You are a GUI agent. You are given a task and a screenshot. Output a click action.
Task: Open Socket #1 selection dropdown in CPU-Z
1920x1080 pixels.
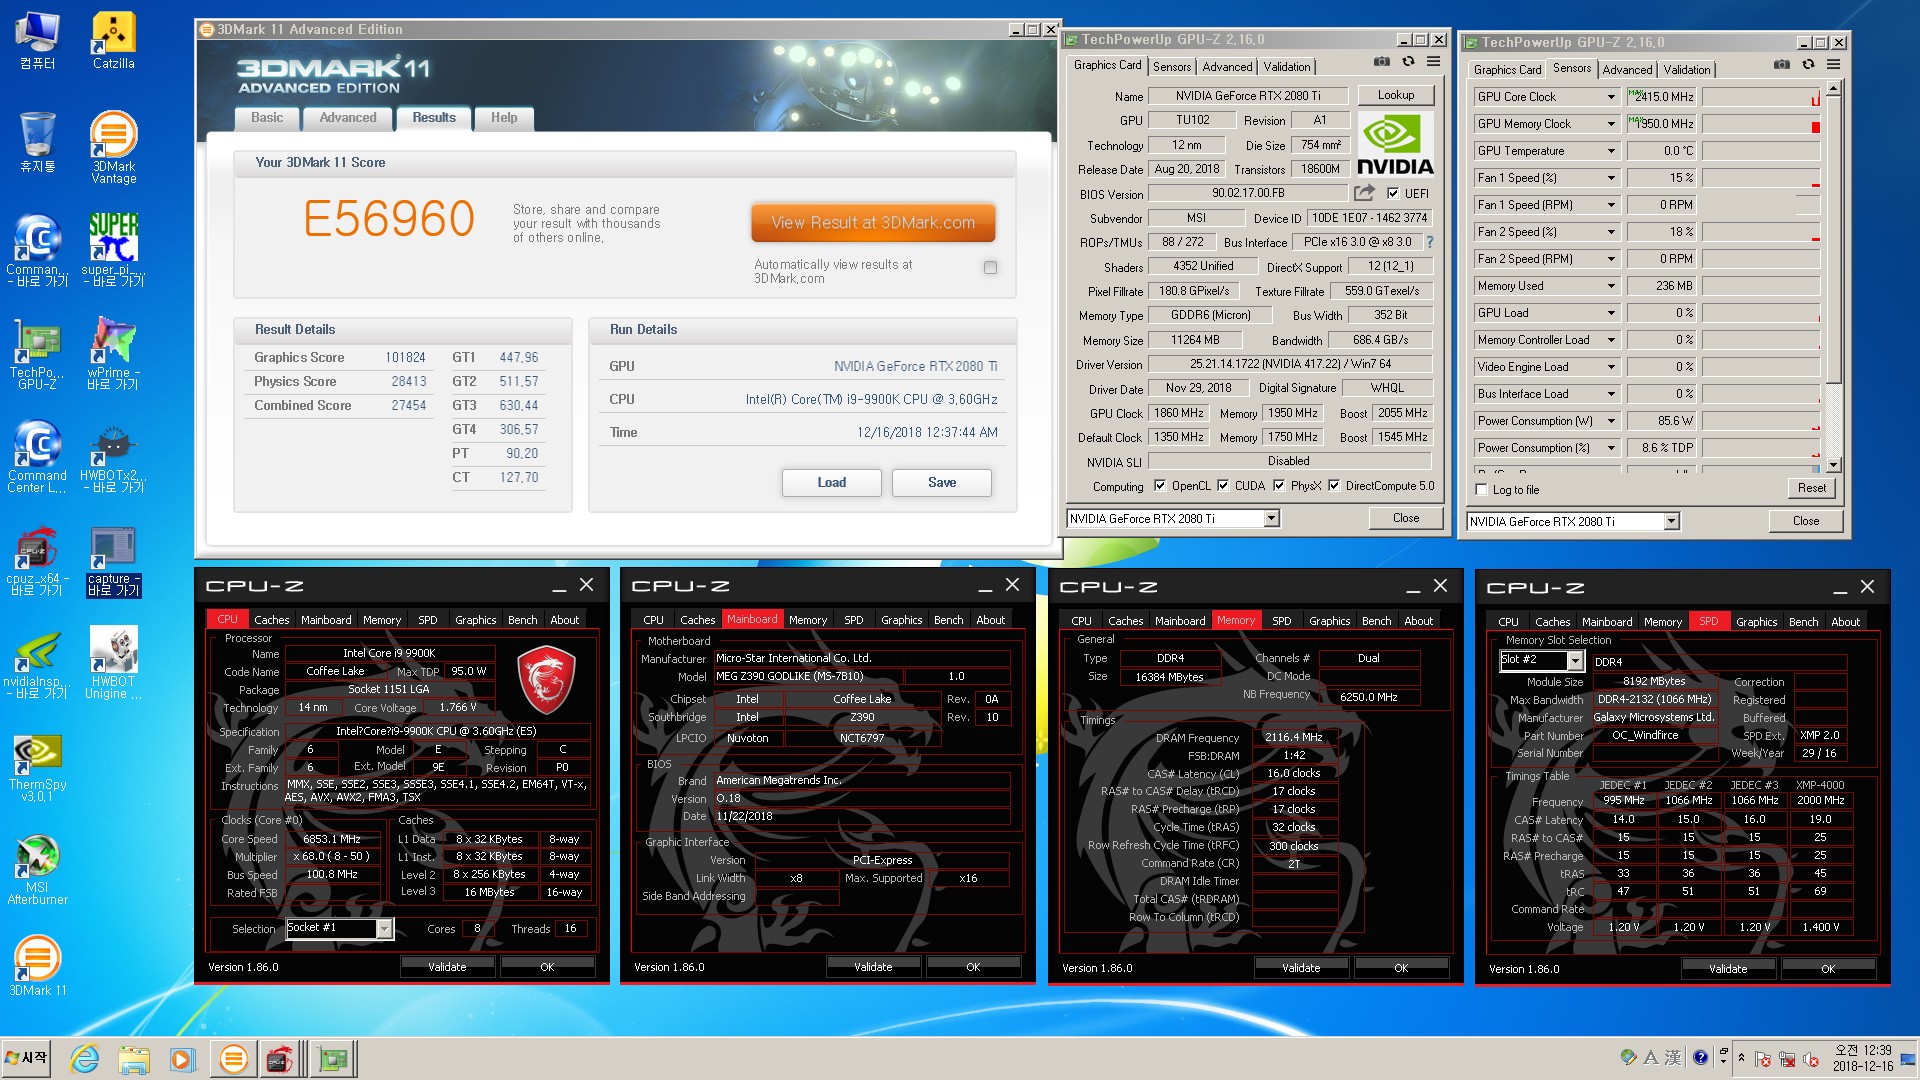(384, 929)
